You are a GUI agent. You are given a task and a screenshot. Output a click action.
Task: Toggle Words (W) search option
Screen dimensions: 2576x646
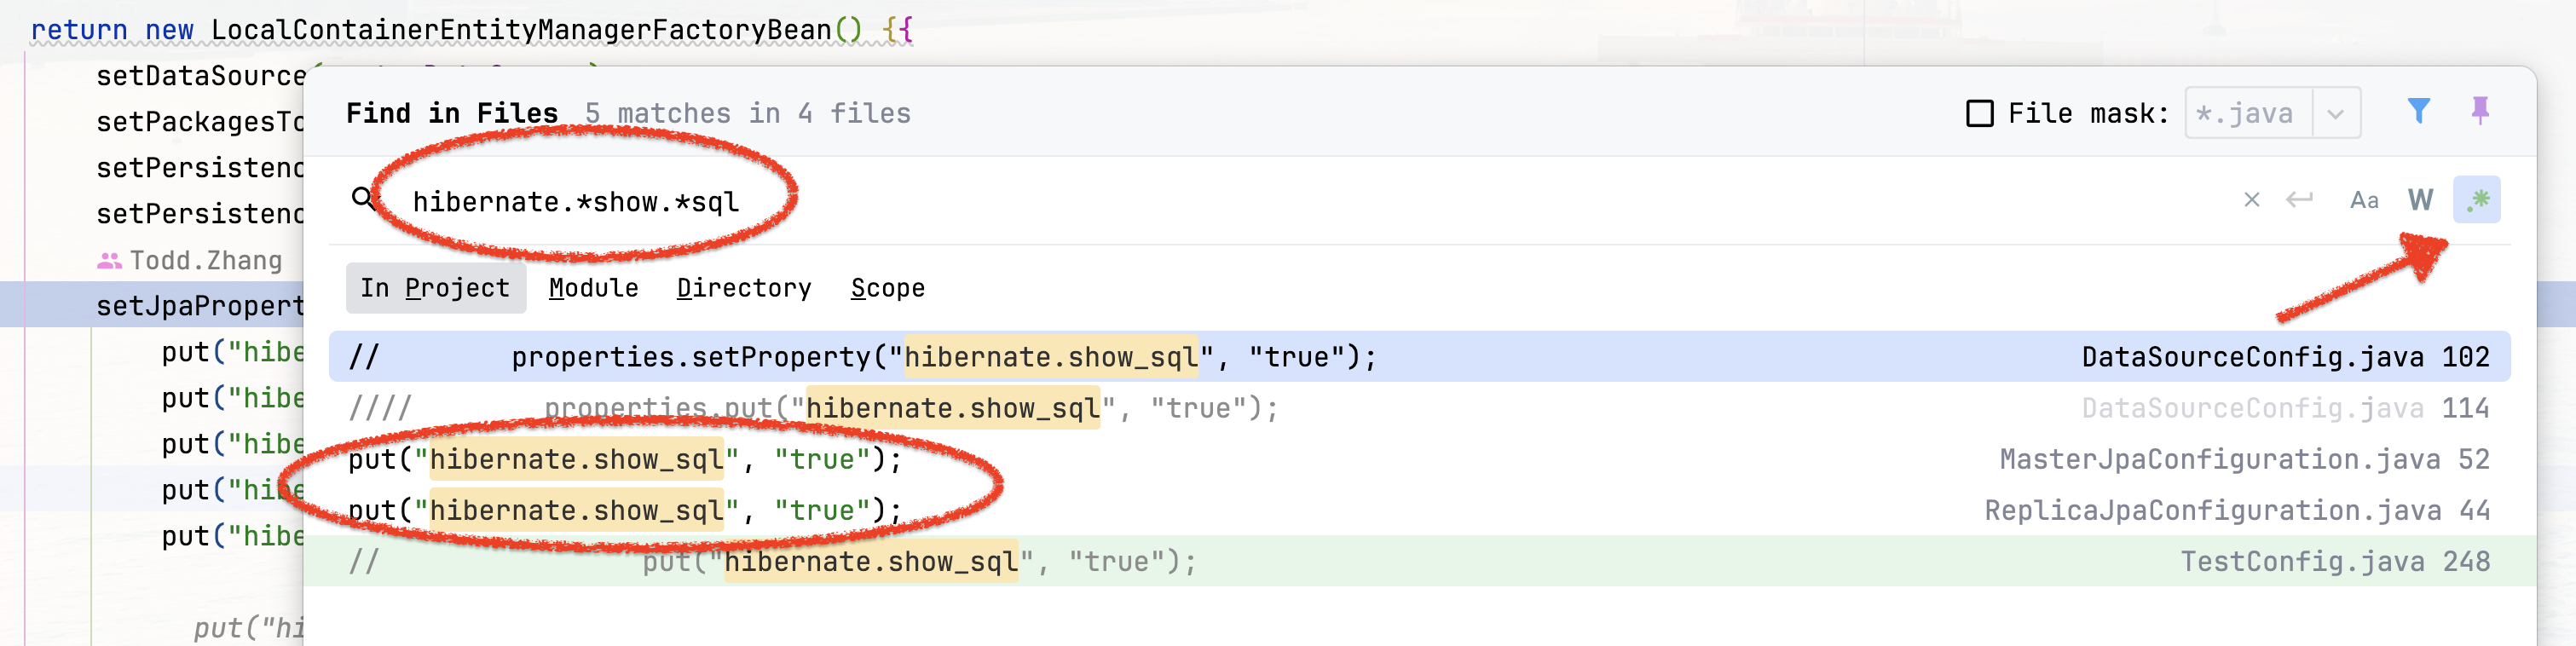(x=2420, y=200)
